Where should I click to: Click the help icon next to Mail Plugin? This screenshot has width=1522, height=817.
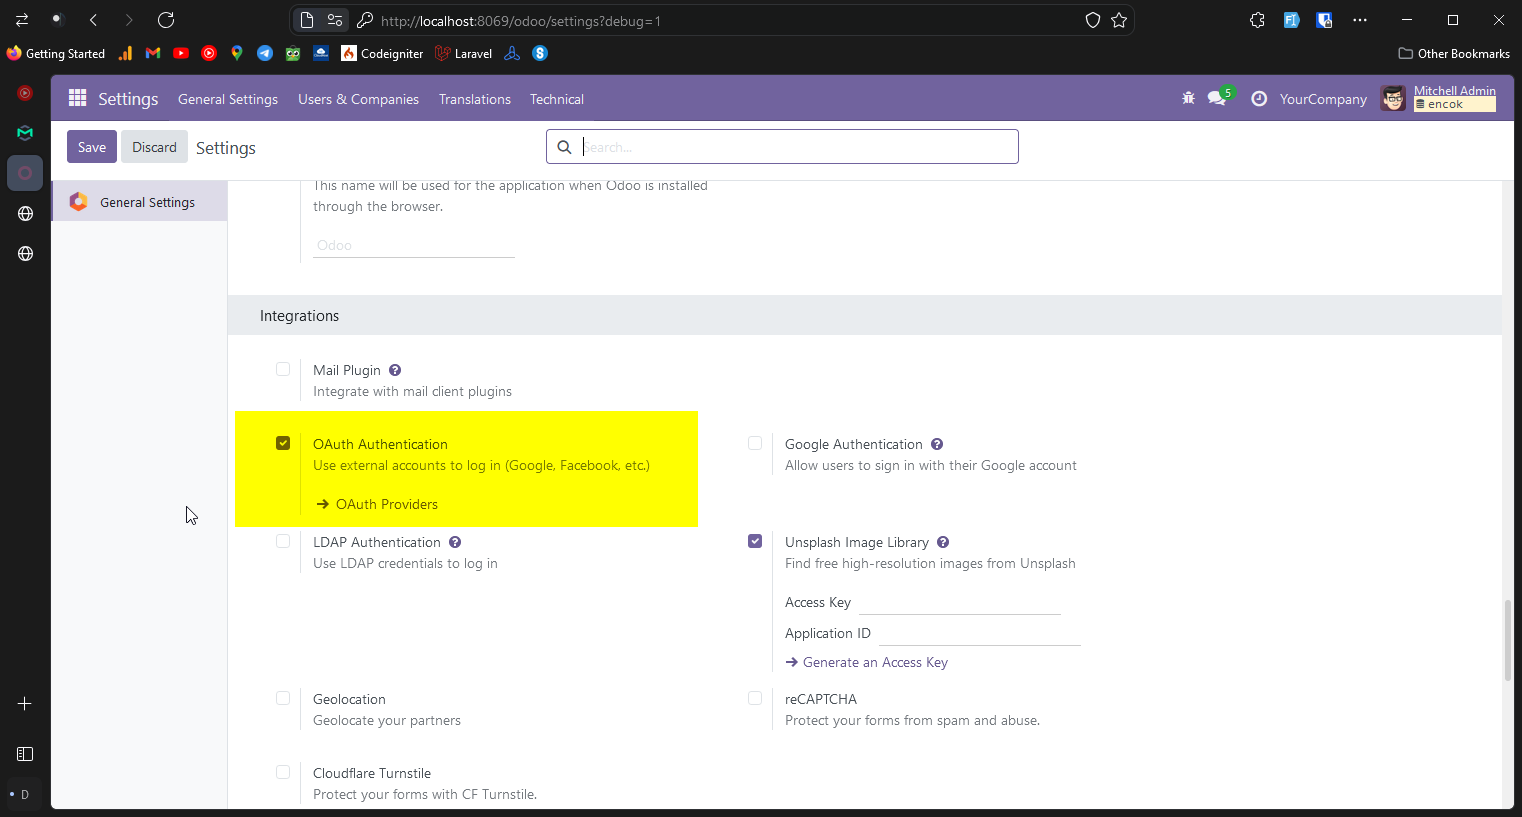pyautogui.click(x=395, y=370)
